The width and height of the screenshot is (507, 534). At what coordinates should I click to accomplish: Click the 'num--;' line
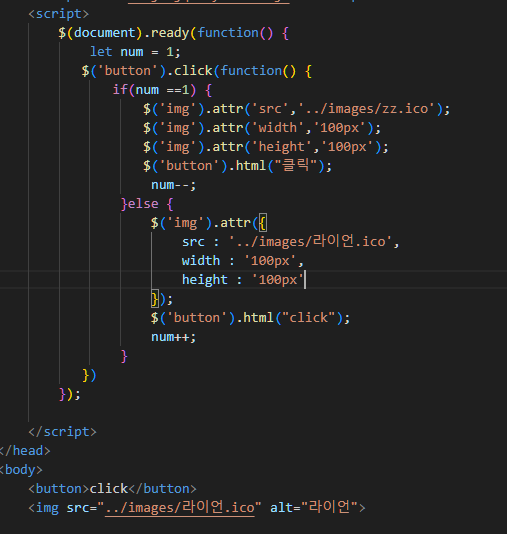click(173, 185)
